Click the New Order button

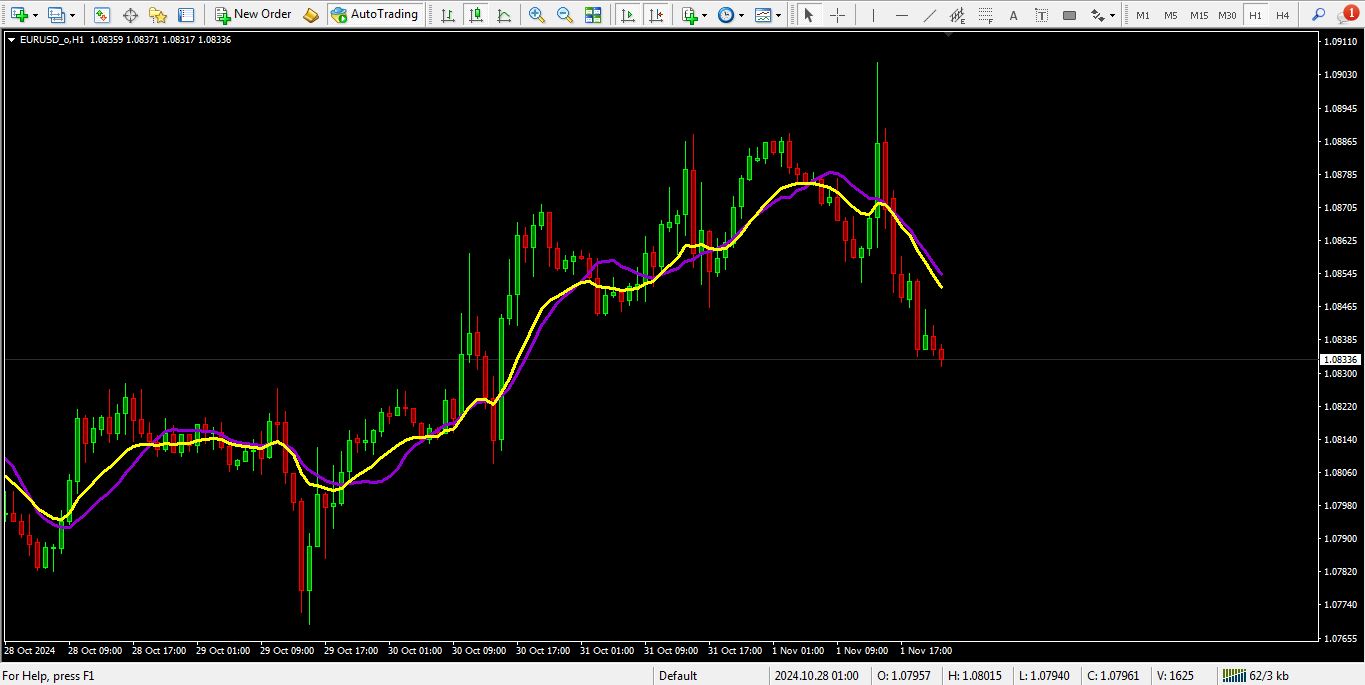[253, 14]
